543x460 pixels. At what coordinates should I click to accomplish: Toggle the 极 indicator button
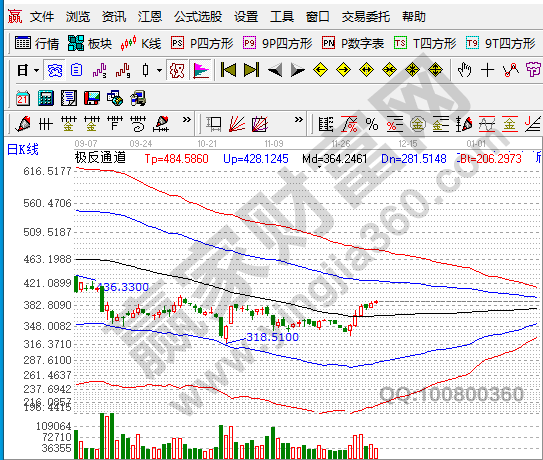tap(177, 70)
